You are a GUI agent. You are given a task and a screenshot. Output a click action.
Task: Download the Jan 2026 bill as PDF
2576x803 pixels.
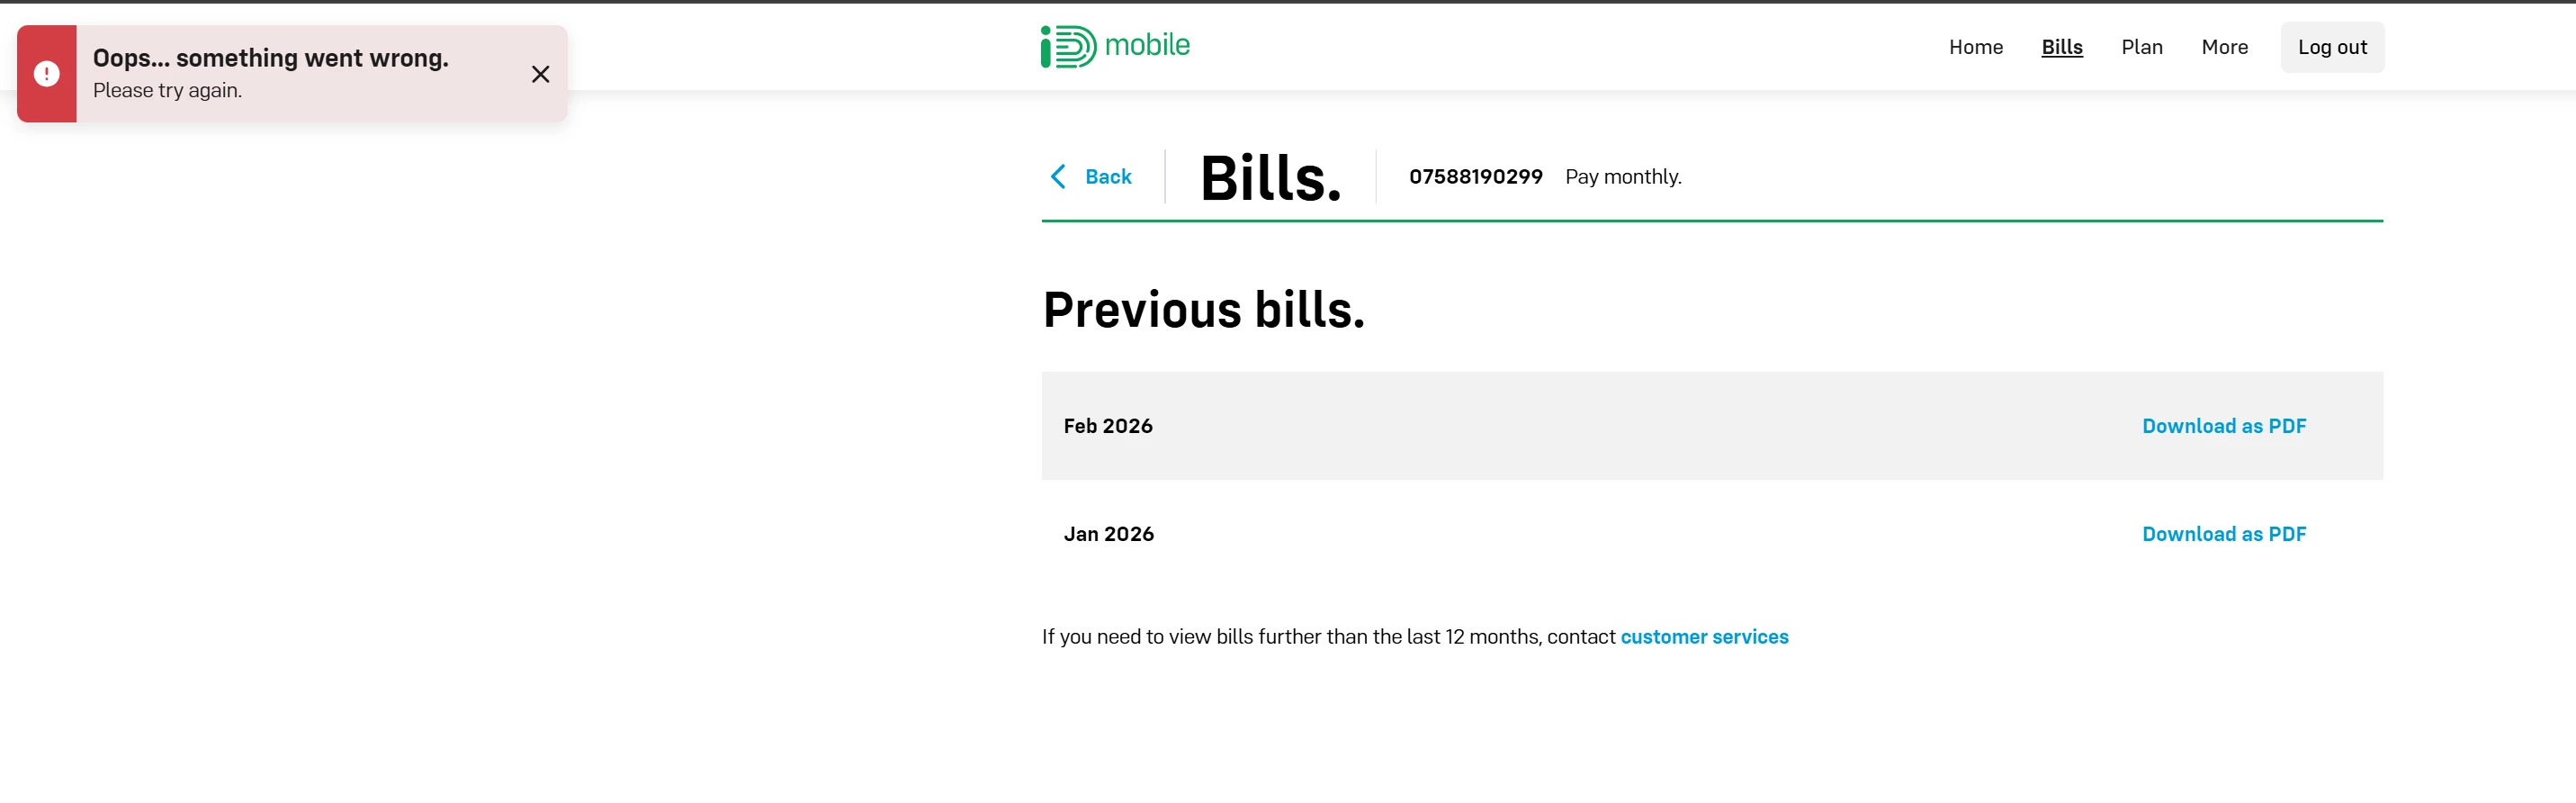[x=2223, y=534]
